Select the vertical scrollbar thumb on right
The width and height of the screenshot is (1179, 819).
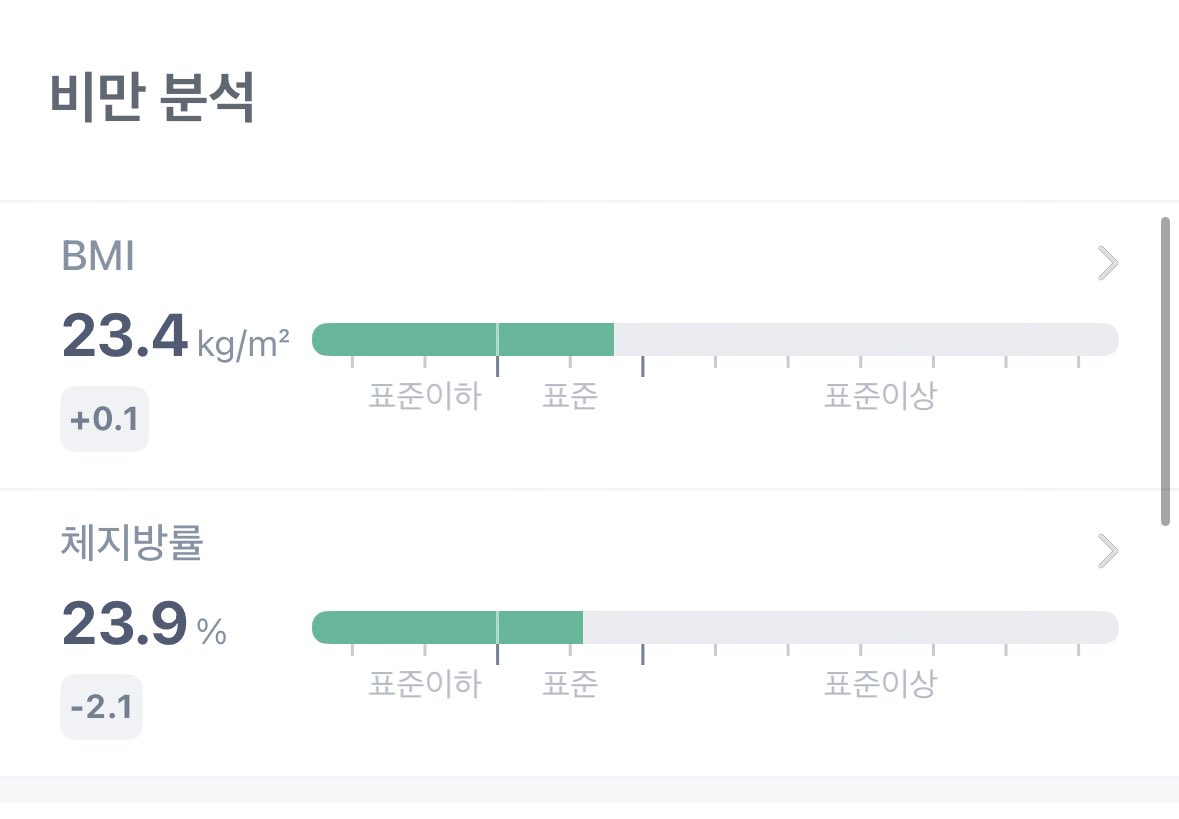1165,372
